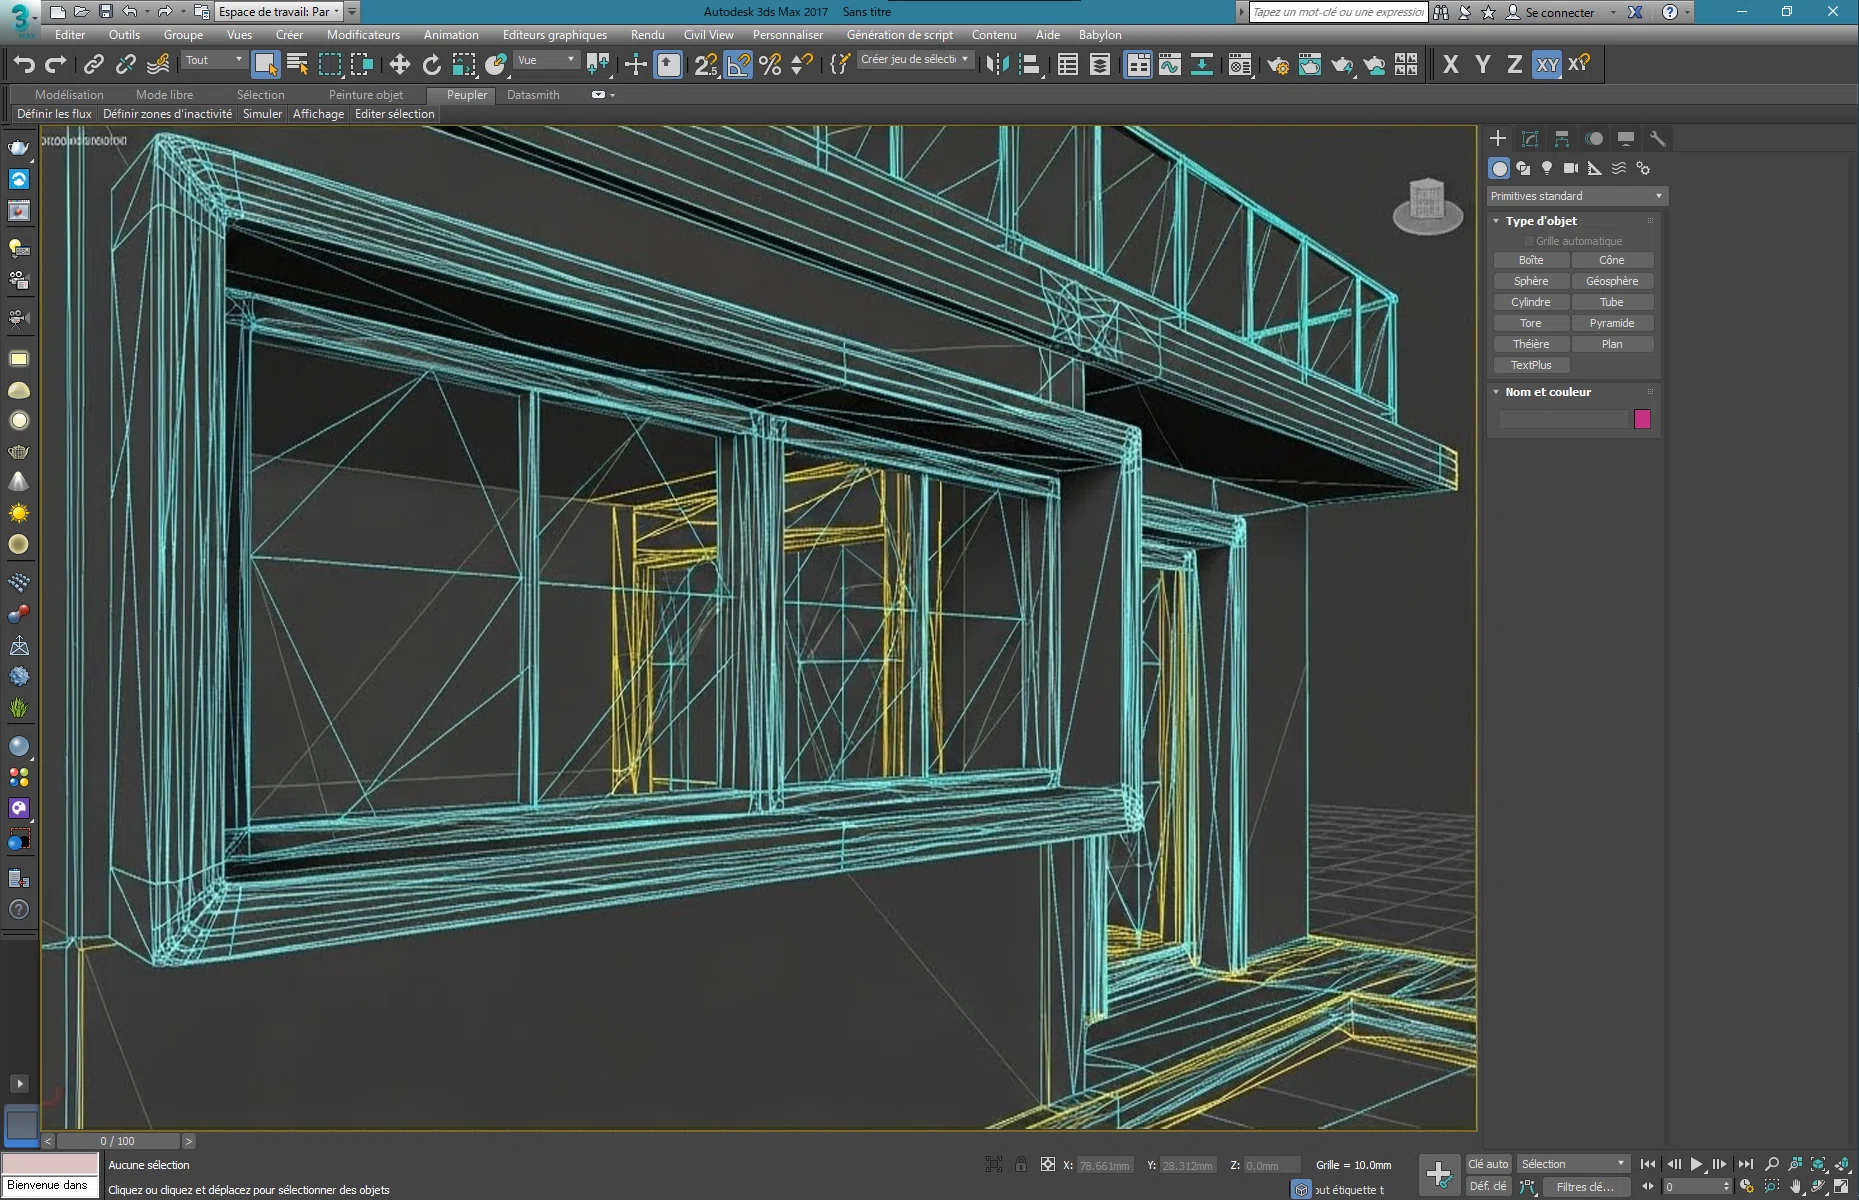Constrain to X axis
The image size is (1859, 1200).
click(1451, 65)
